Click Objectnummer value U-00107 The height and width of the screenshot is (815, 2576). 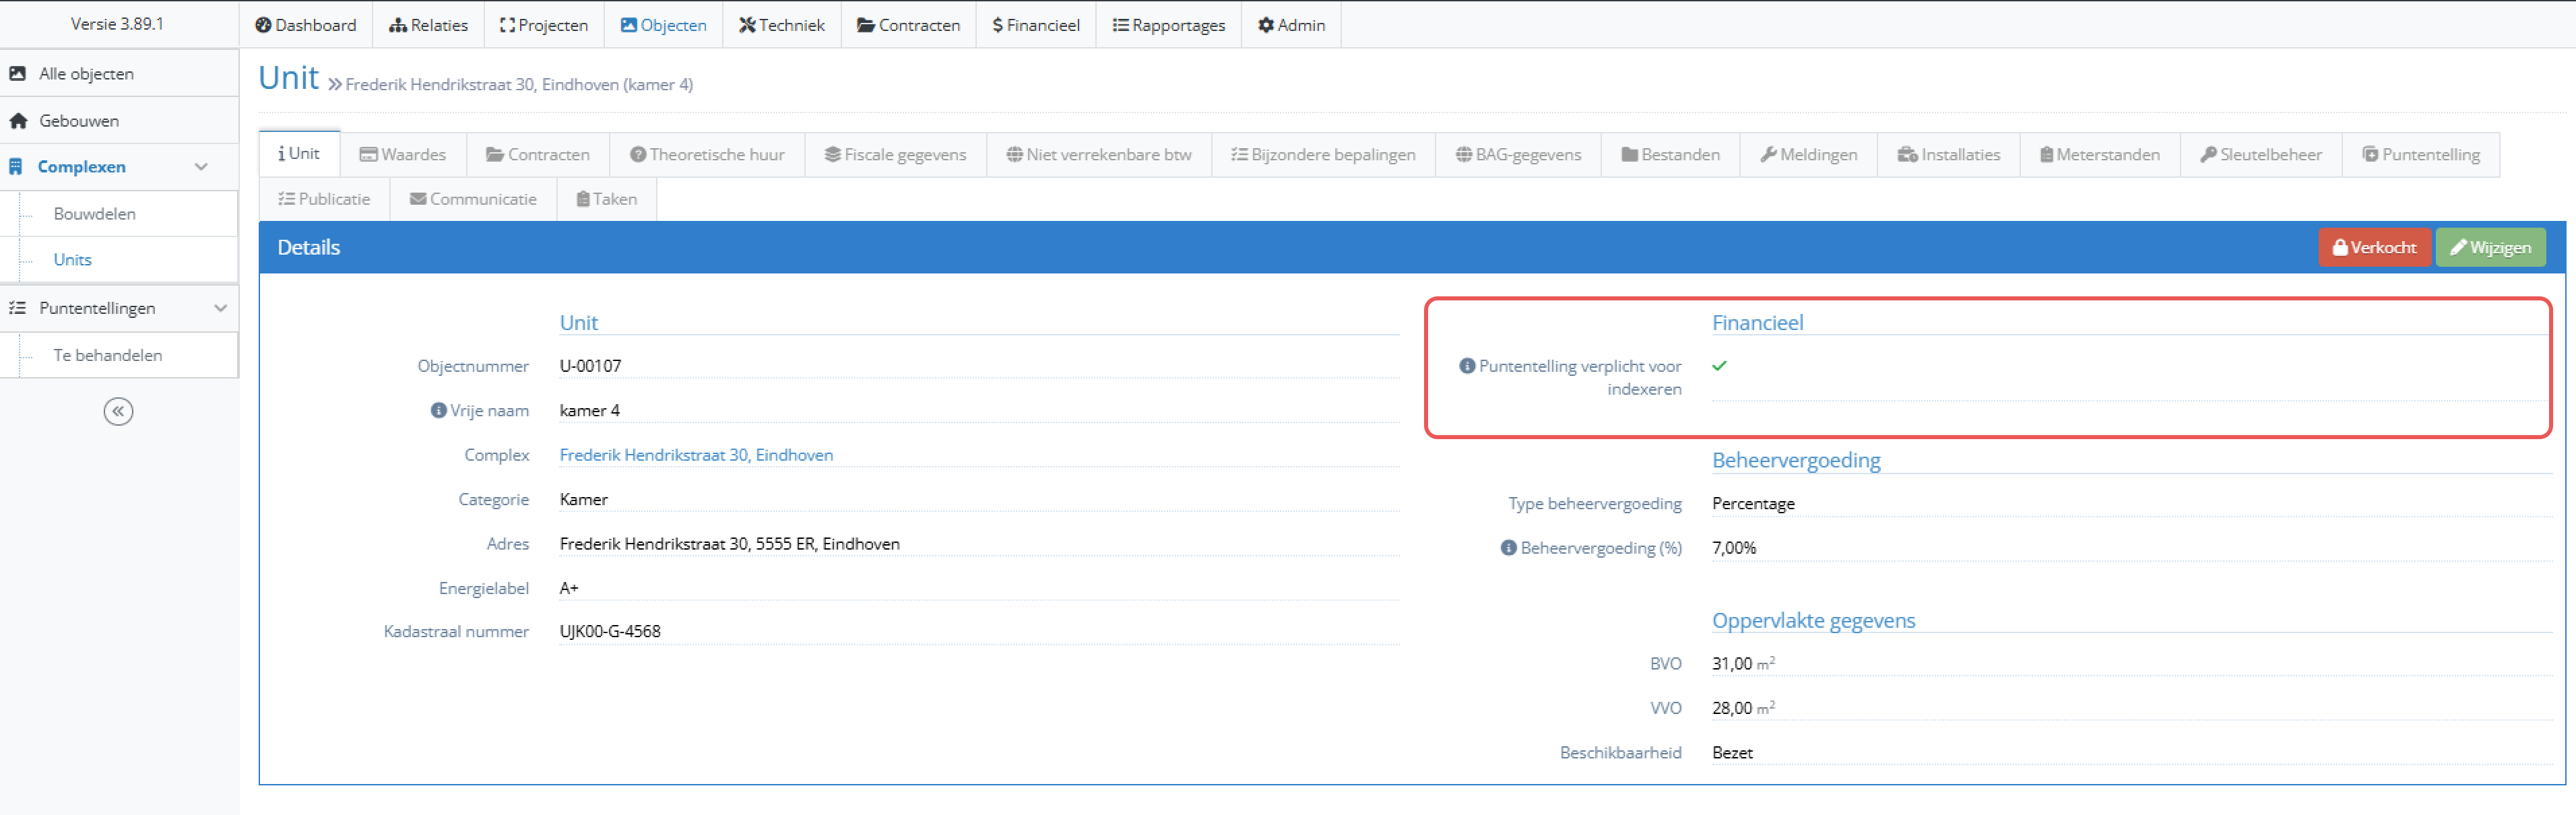590,365
